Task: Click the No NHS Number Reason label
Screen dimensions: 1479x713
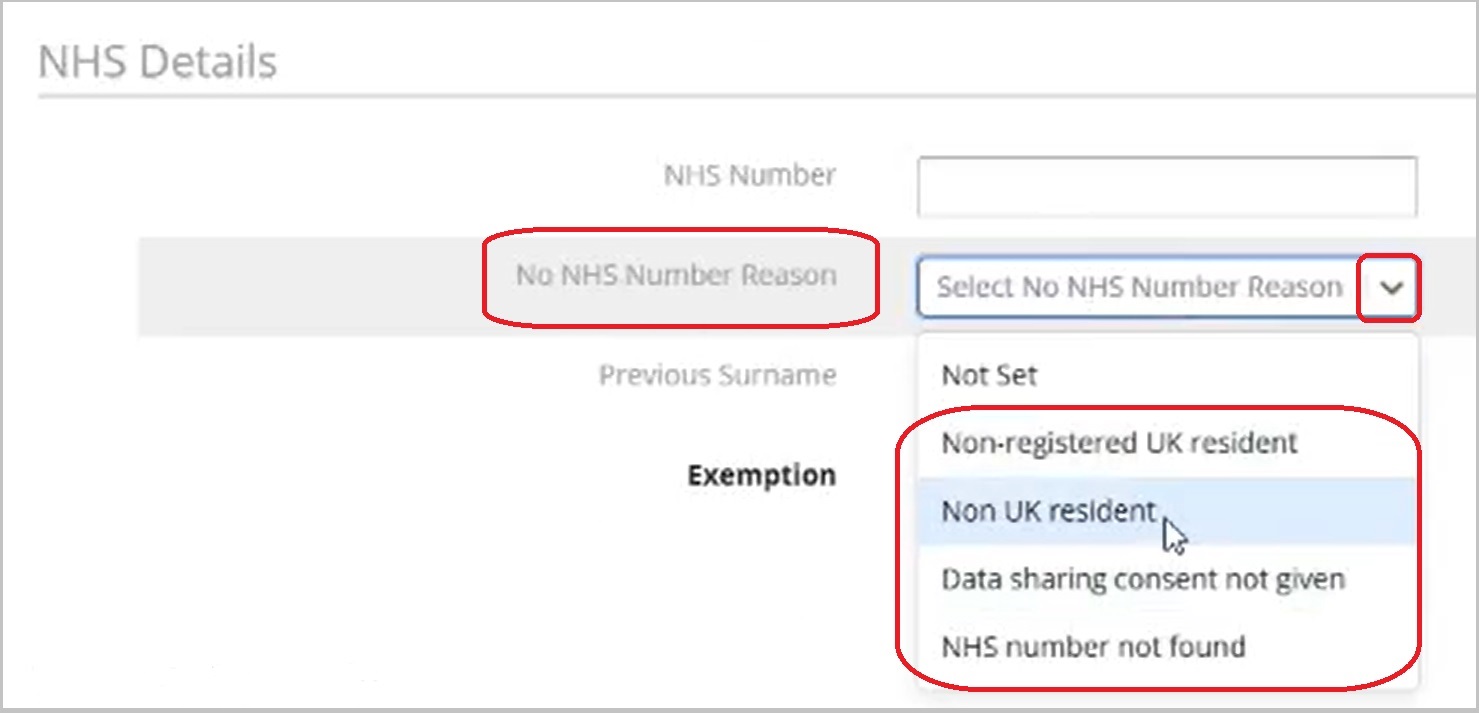Action: pyautogui.click(x=676, y=276)
